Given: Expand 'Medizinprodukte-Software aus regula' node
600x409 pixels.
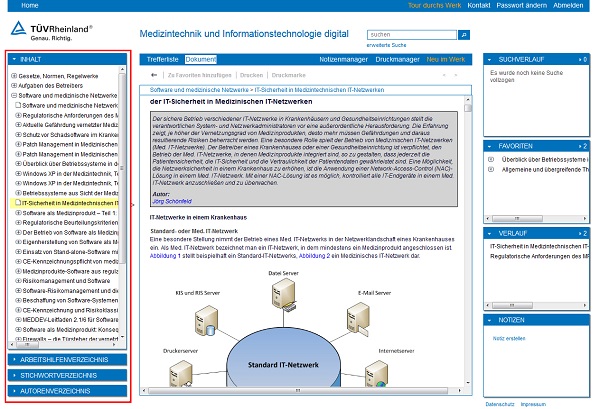Looking at the screenshot, I should point(18,271).
